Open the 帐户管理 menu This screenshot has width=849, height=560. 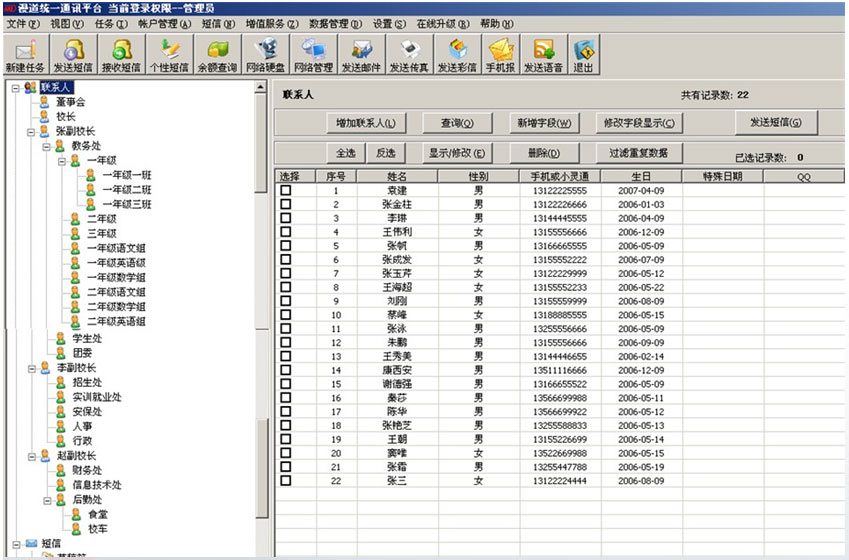tap(167, 23)
